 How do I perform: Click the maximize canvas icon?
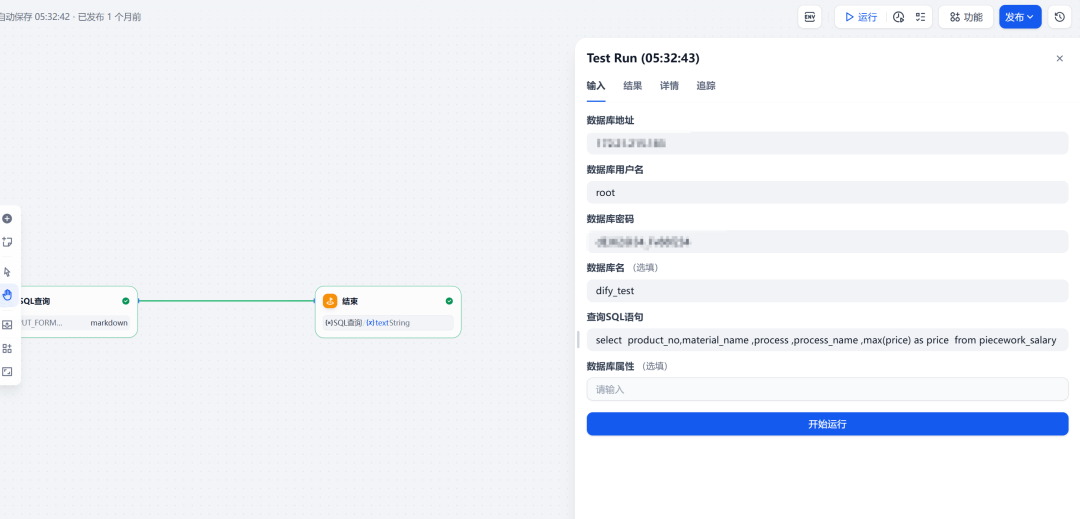click(7, 372)
